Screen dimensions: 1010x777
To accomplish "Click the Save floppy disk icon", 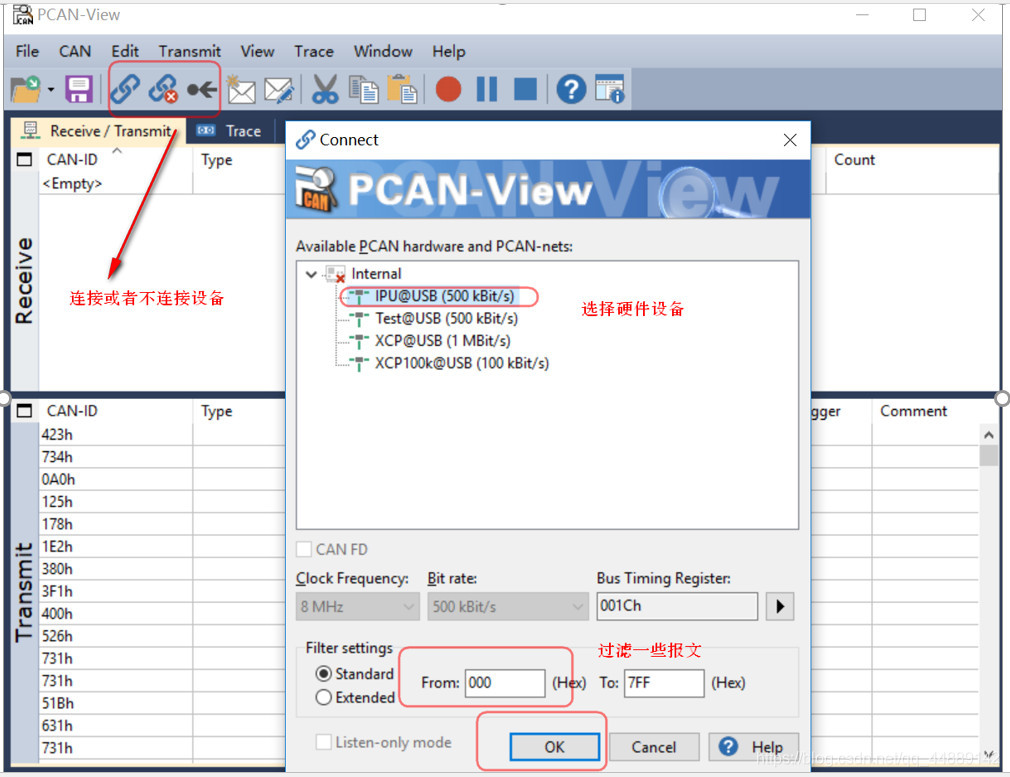I will pyautogui.click(x=79, y=89).
